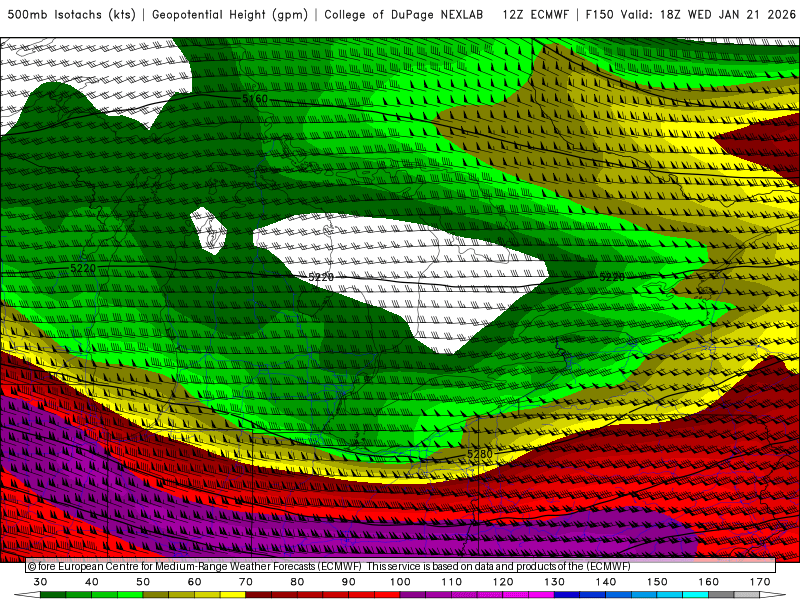The image size is (800, 600).
Task: Click the 5220 label inside the white area
Action: click(x=321, y=277)
